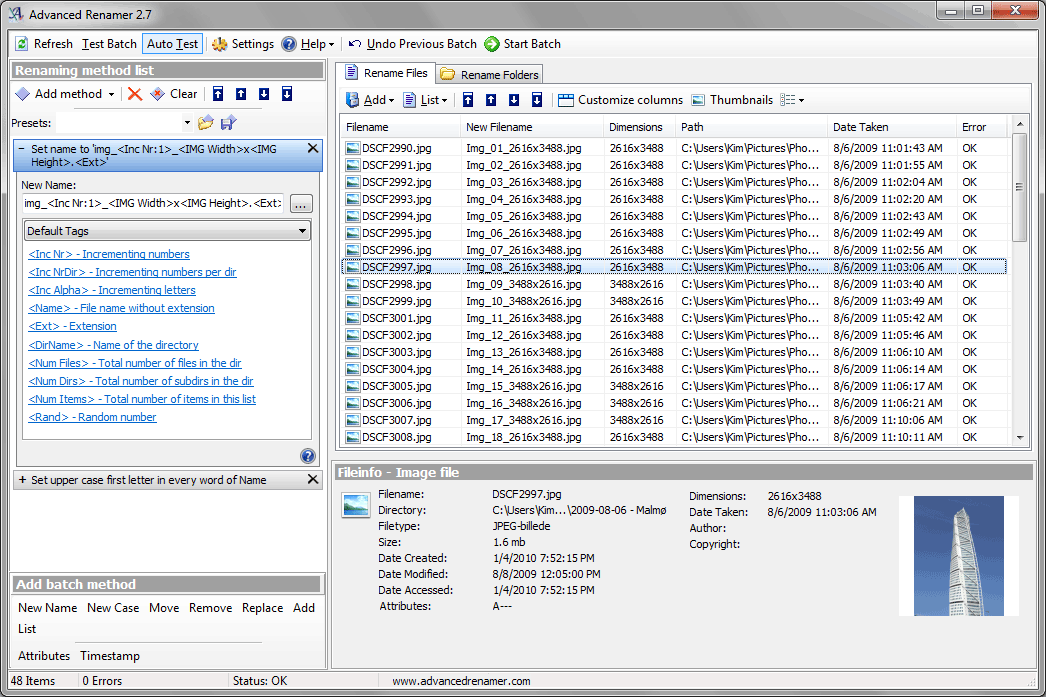Open saved preset folder icon
The width and height of the screenshot is (1046, 697).
(x=206, y=123)
